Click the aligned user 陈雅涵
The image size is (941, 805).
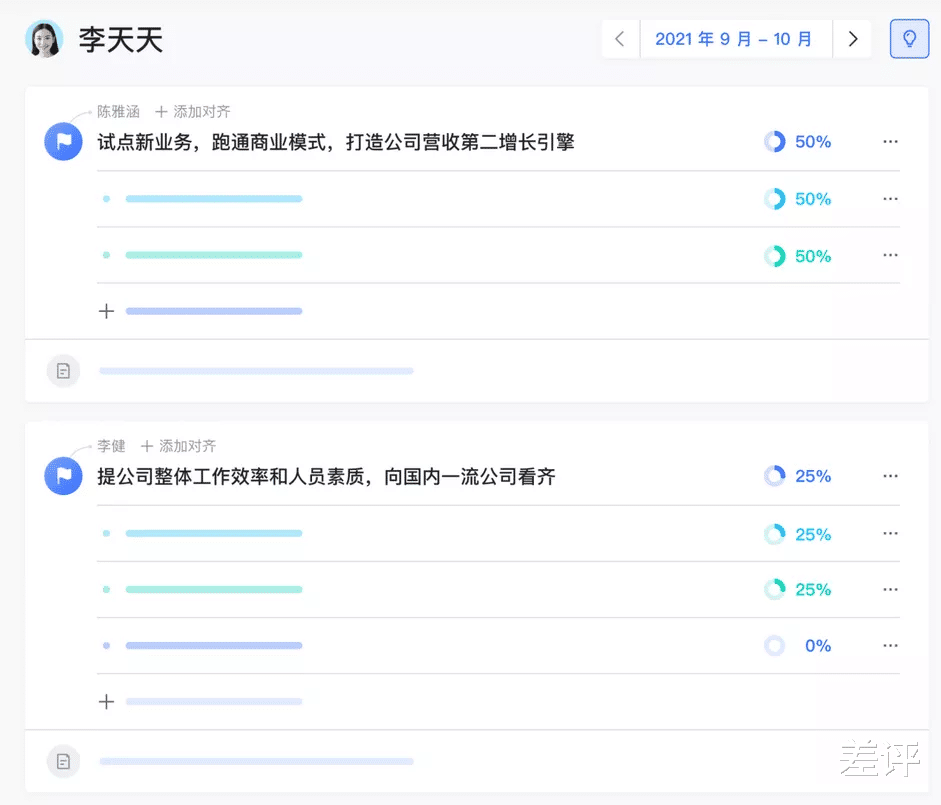pyautogui.click(x=118, y=111)
